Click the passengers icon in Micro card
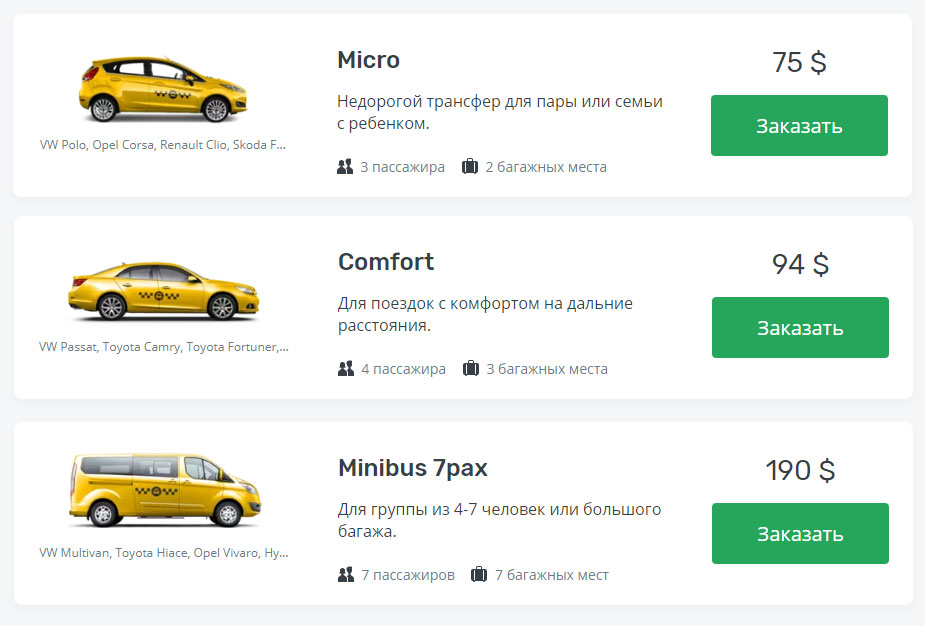 pos(345,167)
